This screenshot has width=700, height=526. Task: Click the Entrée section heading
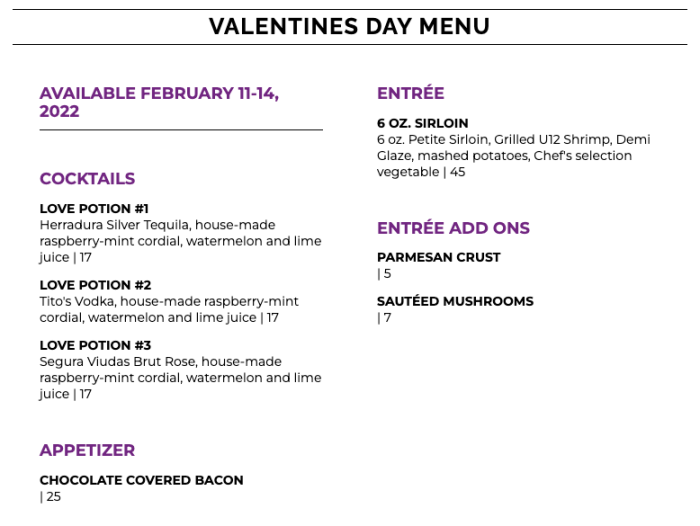point(410,93)
